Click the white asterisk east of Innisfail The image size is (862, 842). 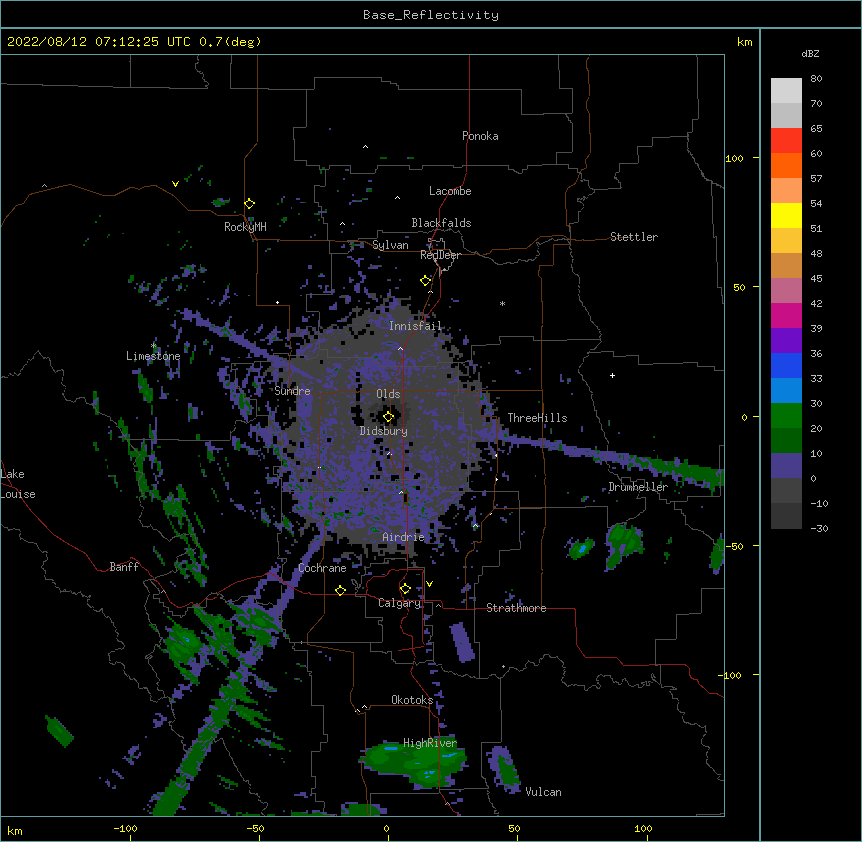[502, 303]
